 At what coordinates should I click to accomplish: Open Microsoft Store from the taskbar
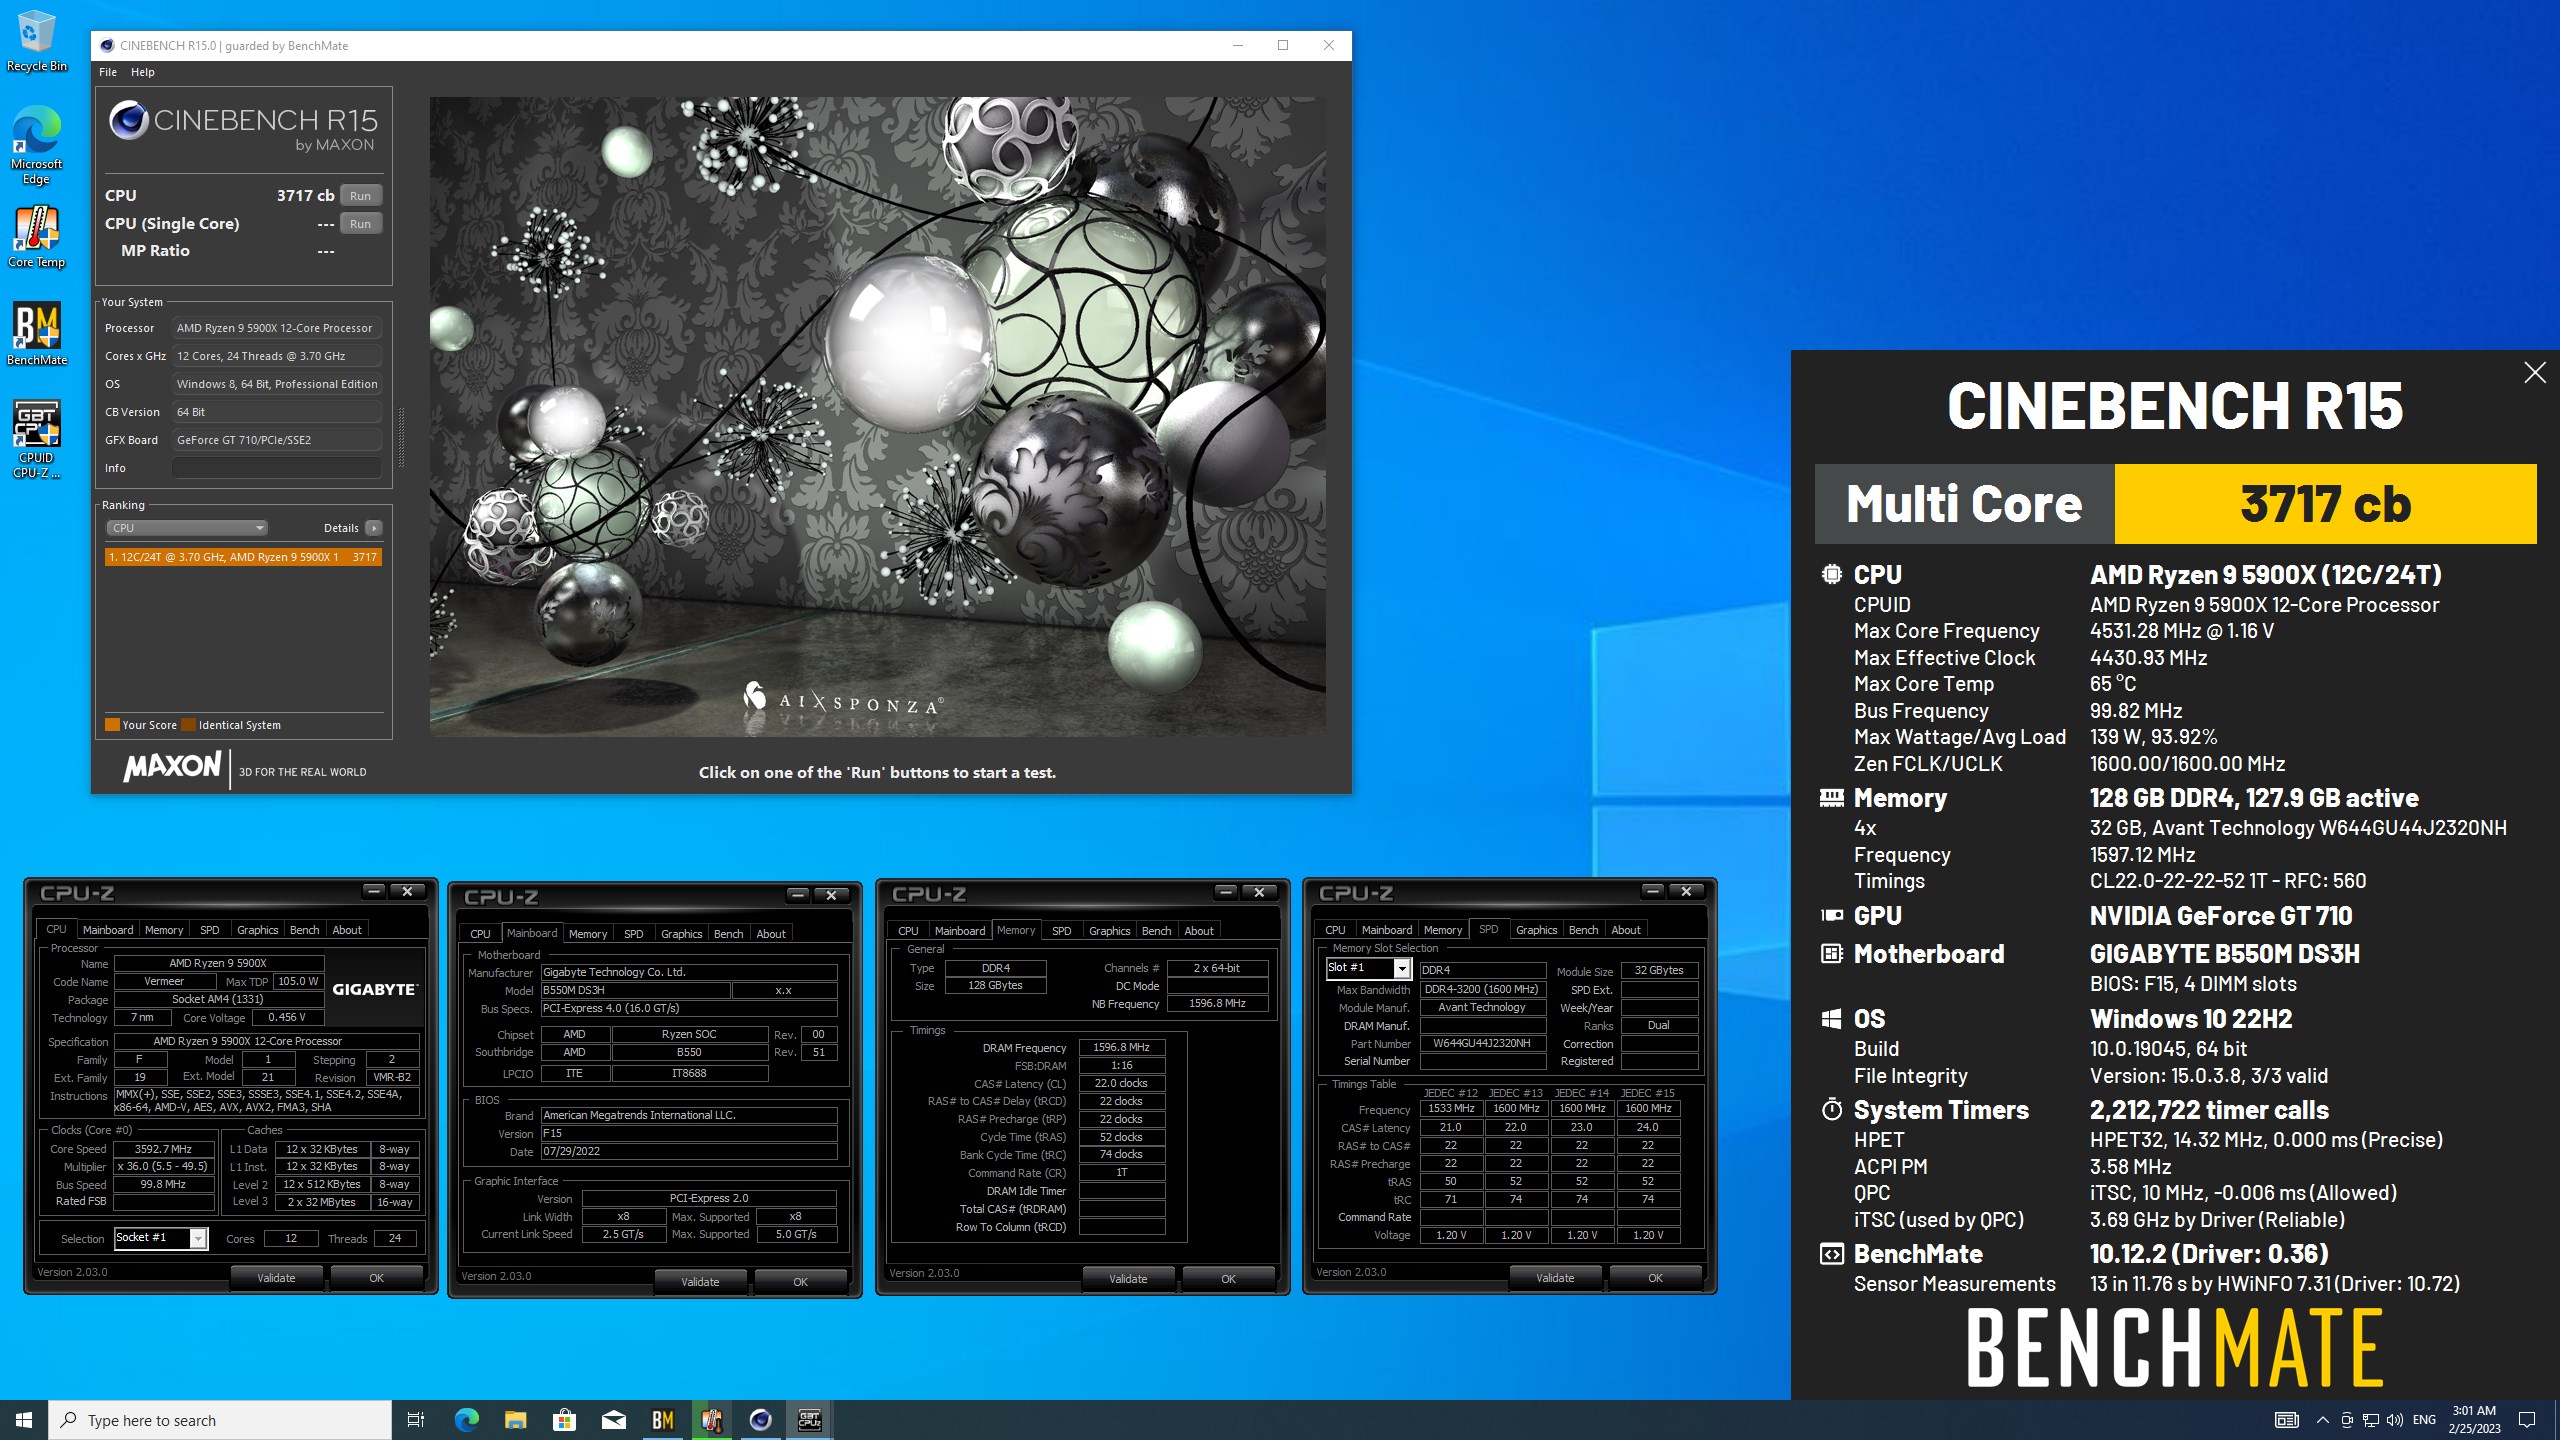click(x=564, y=1420)
